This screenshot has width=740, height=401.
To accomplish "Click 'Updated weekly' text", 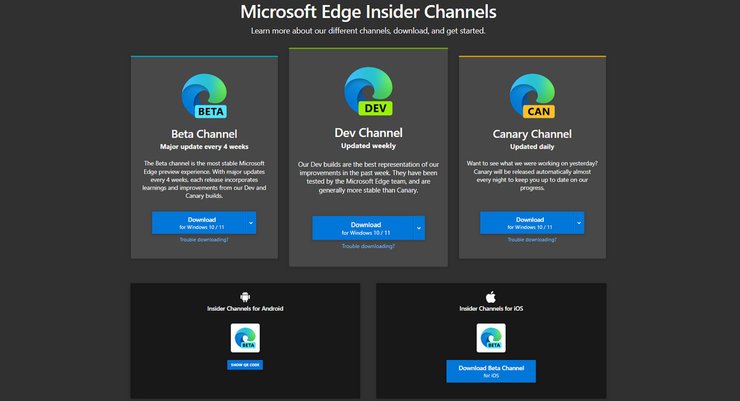I will [369, 146].
